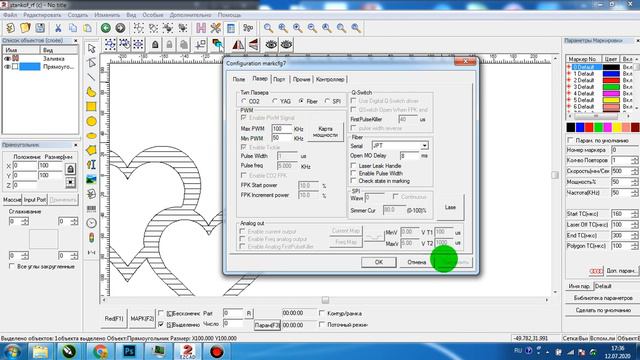
Task: Click the Парам(F3) button
Action: point(267,325)
